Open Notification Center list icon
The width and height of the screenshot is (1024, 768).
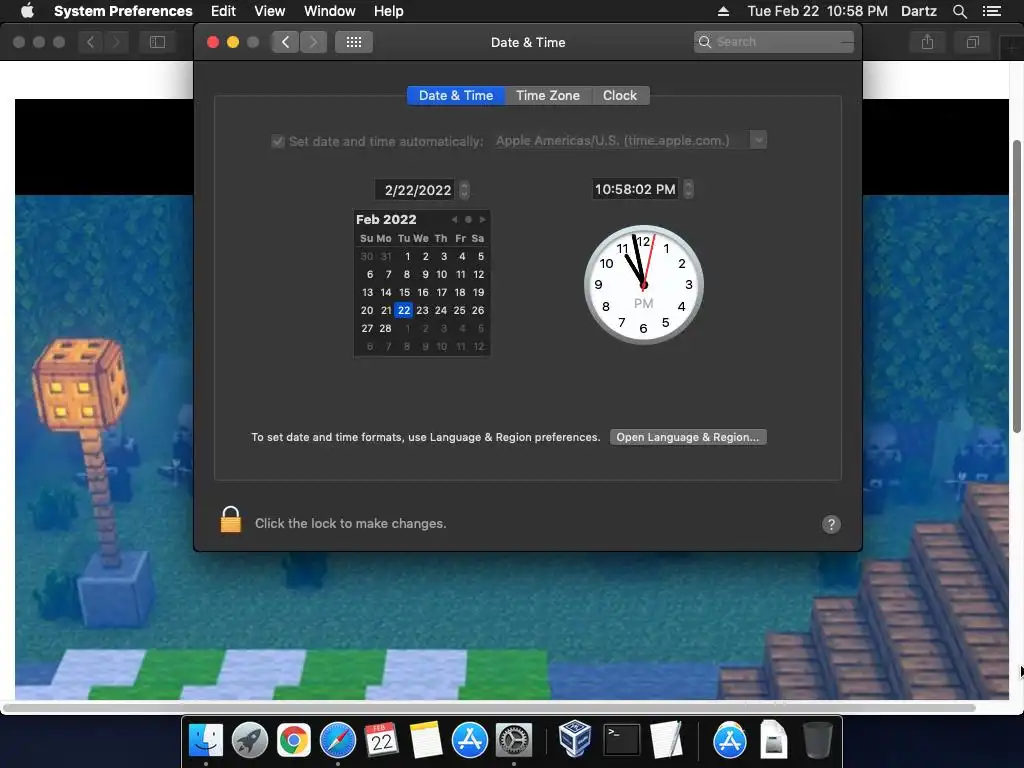click(991, 11)
